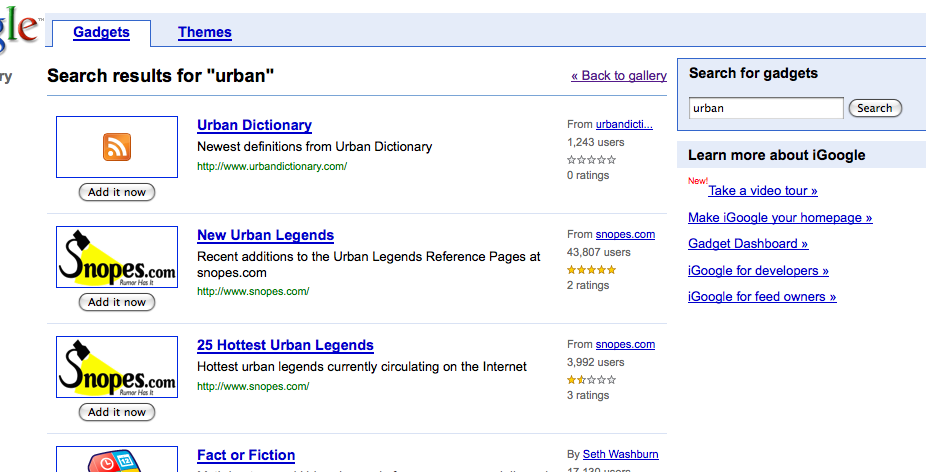Focus the gadget search text field
The height and width of the screenshot is (472, 926).
coord(766,108)
